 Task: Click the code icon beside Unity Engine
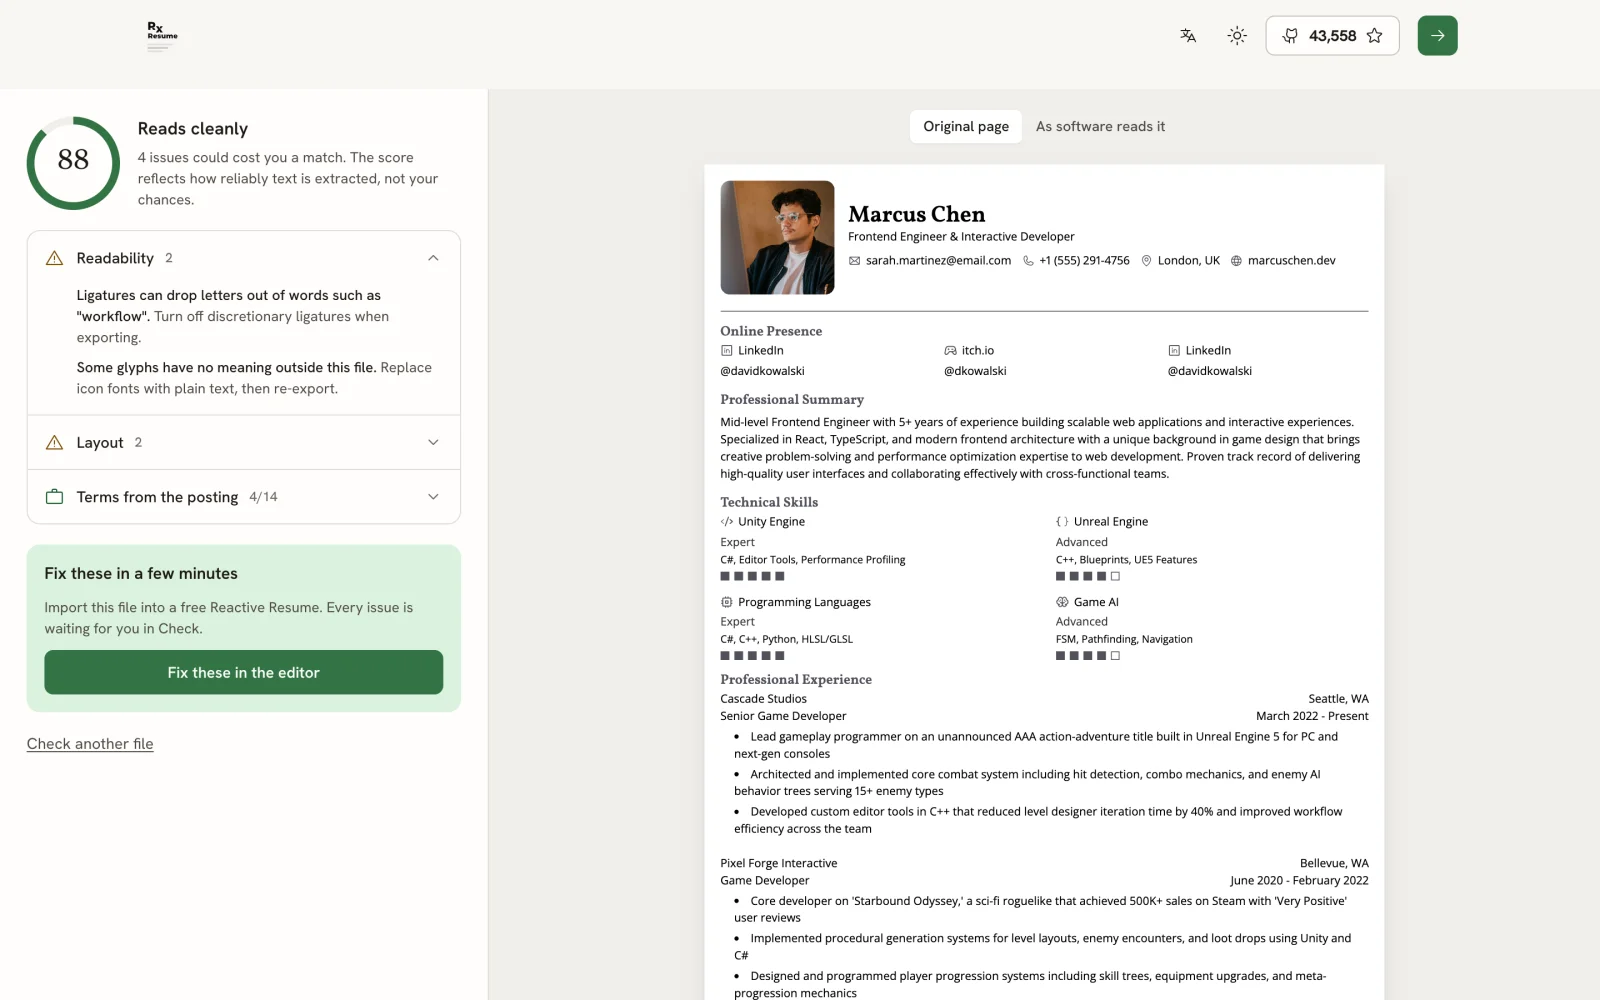click(x=727, y=522)
